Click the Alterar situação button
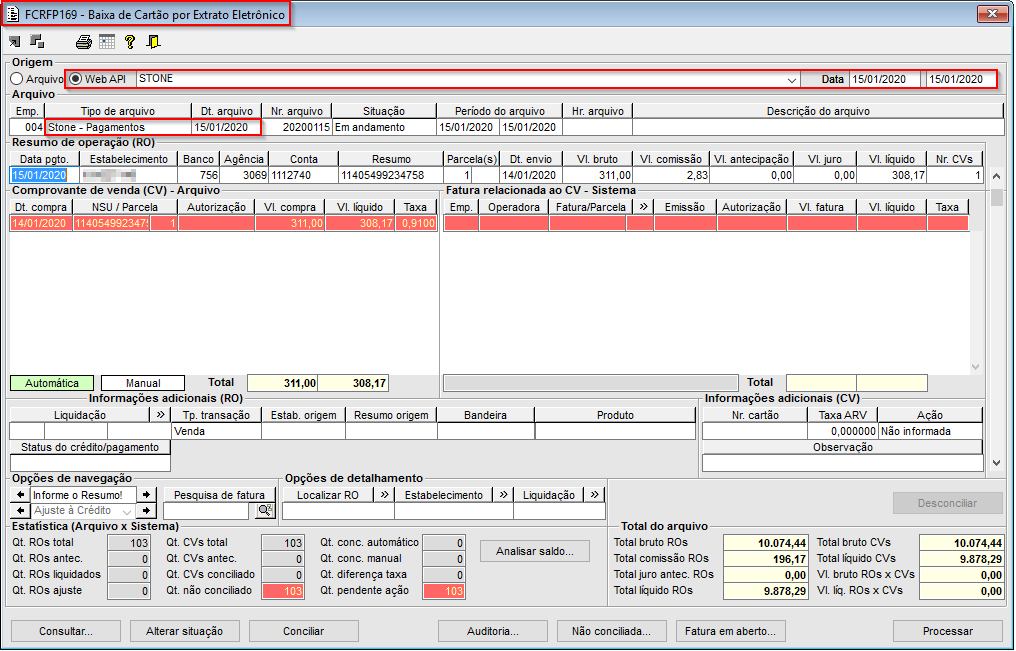1016x651 pixels. 185,631
